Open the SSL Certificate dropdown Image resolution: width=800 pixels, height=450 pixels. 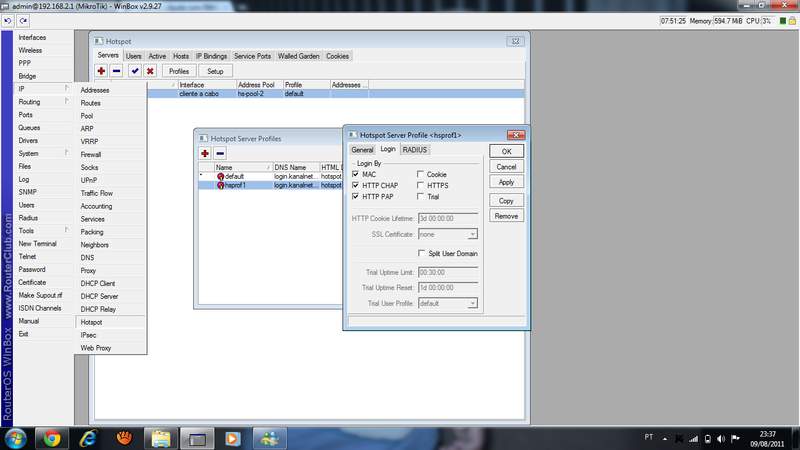(472, 234)
